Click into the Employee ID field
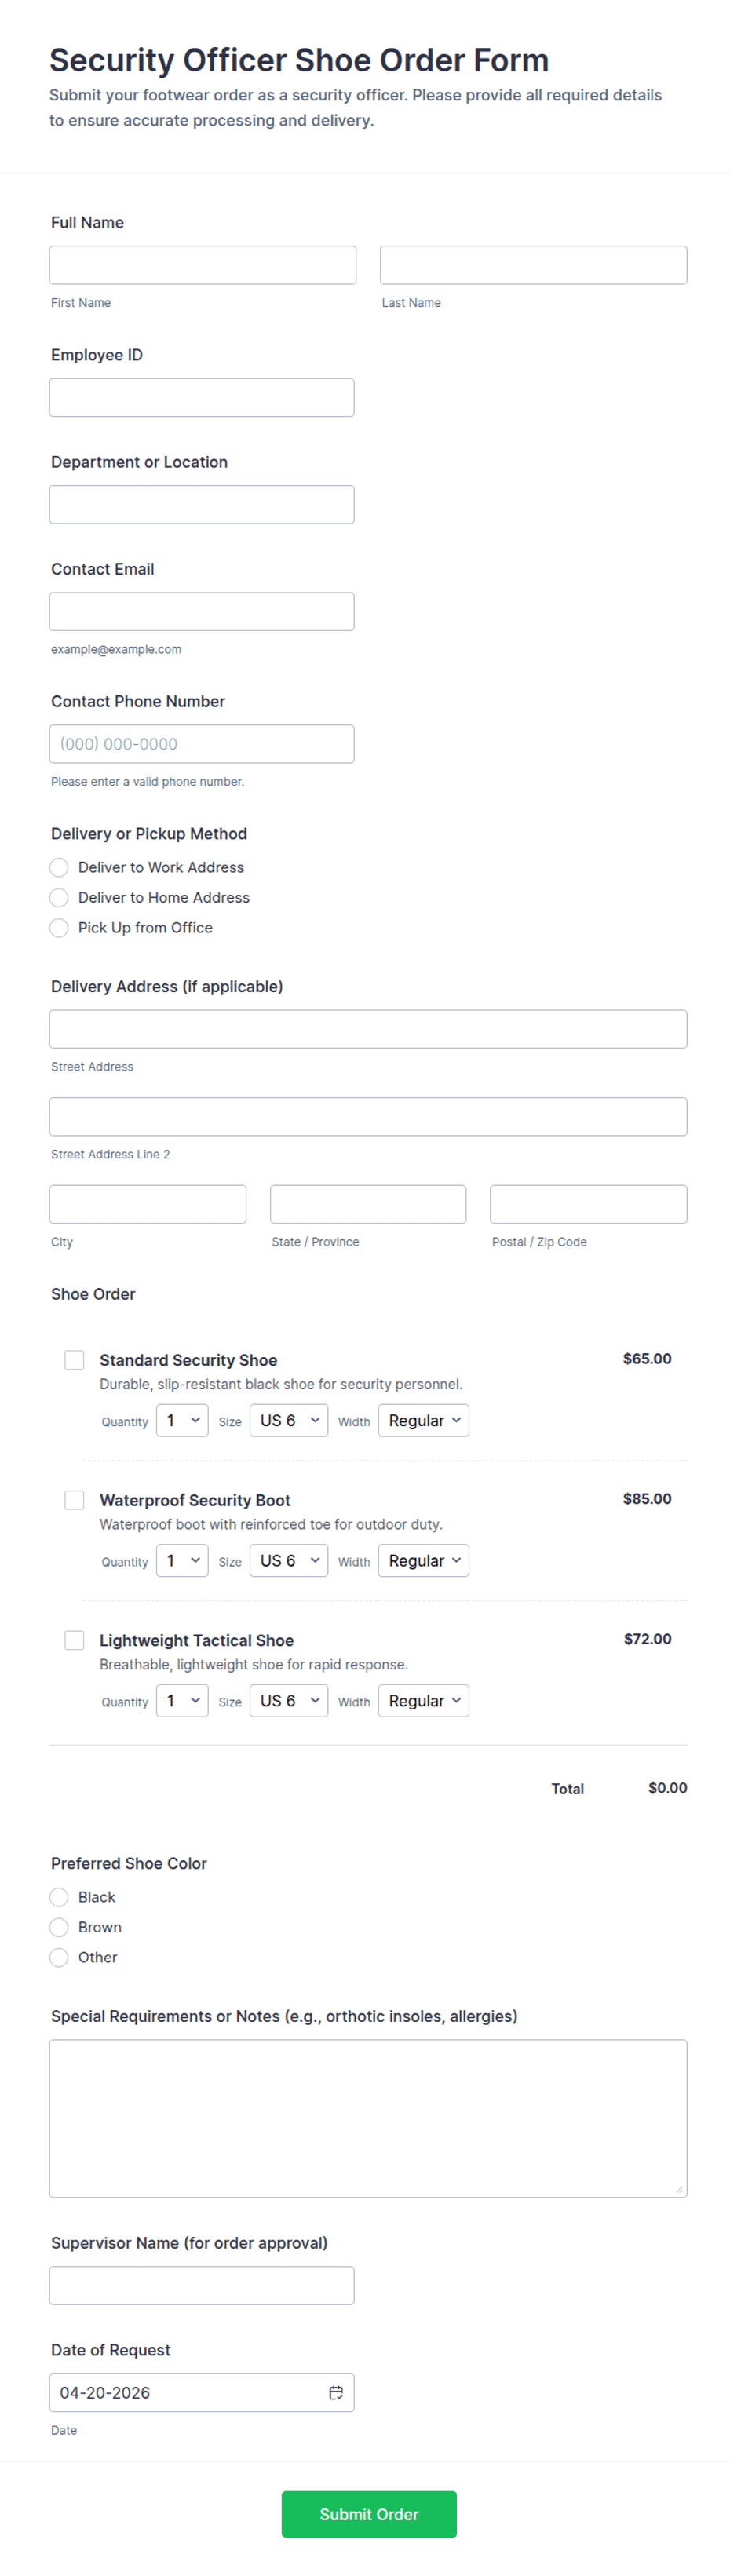 [x=202, y=397]
